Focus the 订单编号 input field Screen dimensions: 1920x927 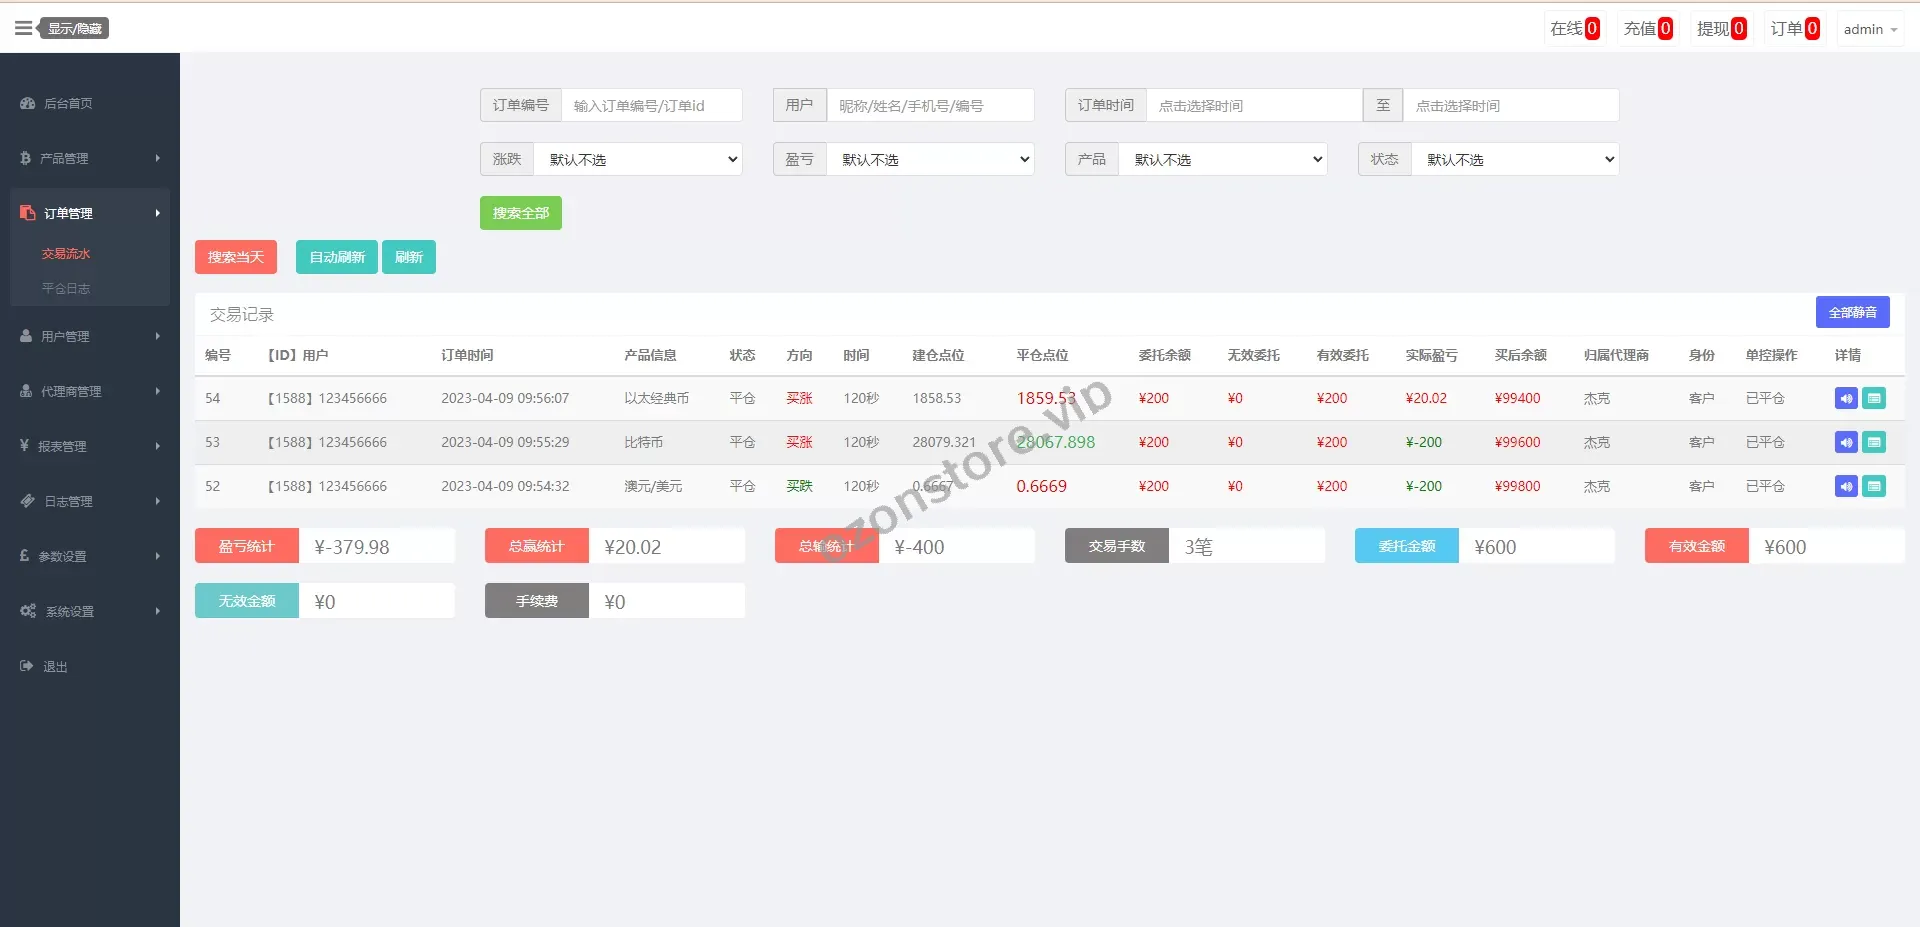651,105
